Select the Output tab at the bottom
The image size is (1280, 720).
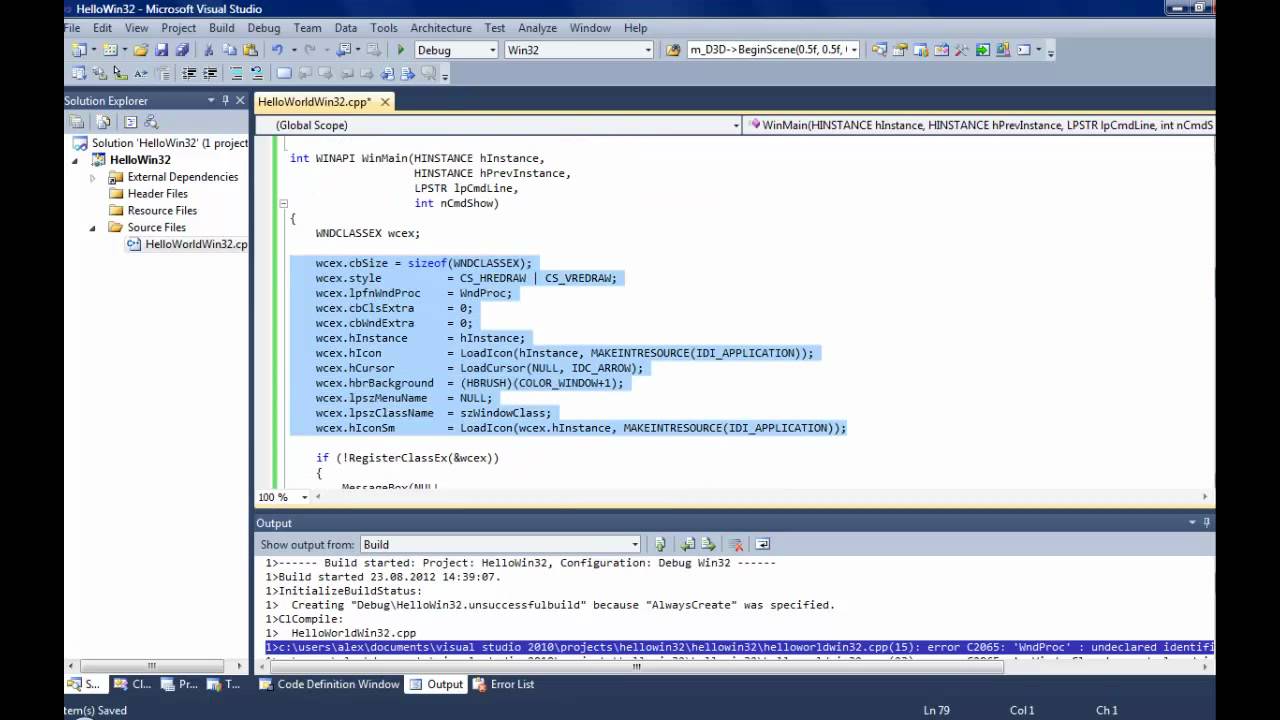click(x=436, y=684)
